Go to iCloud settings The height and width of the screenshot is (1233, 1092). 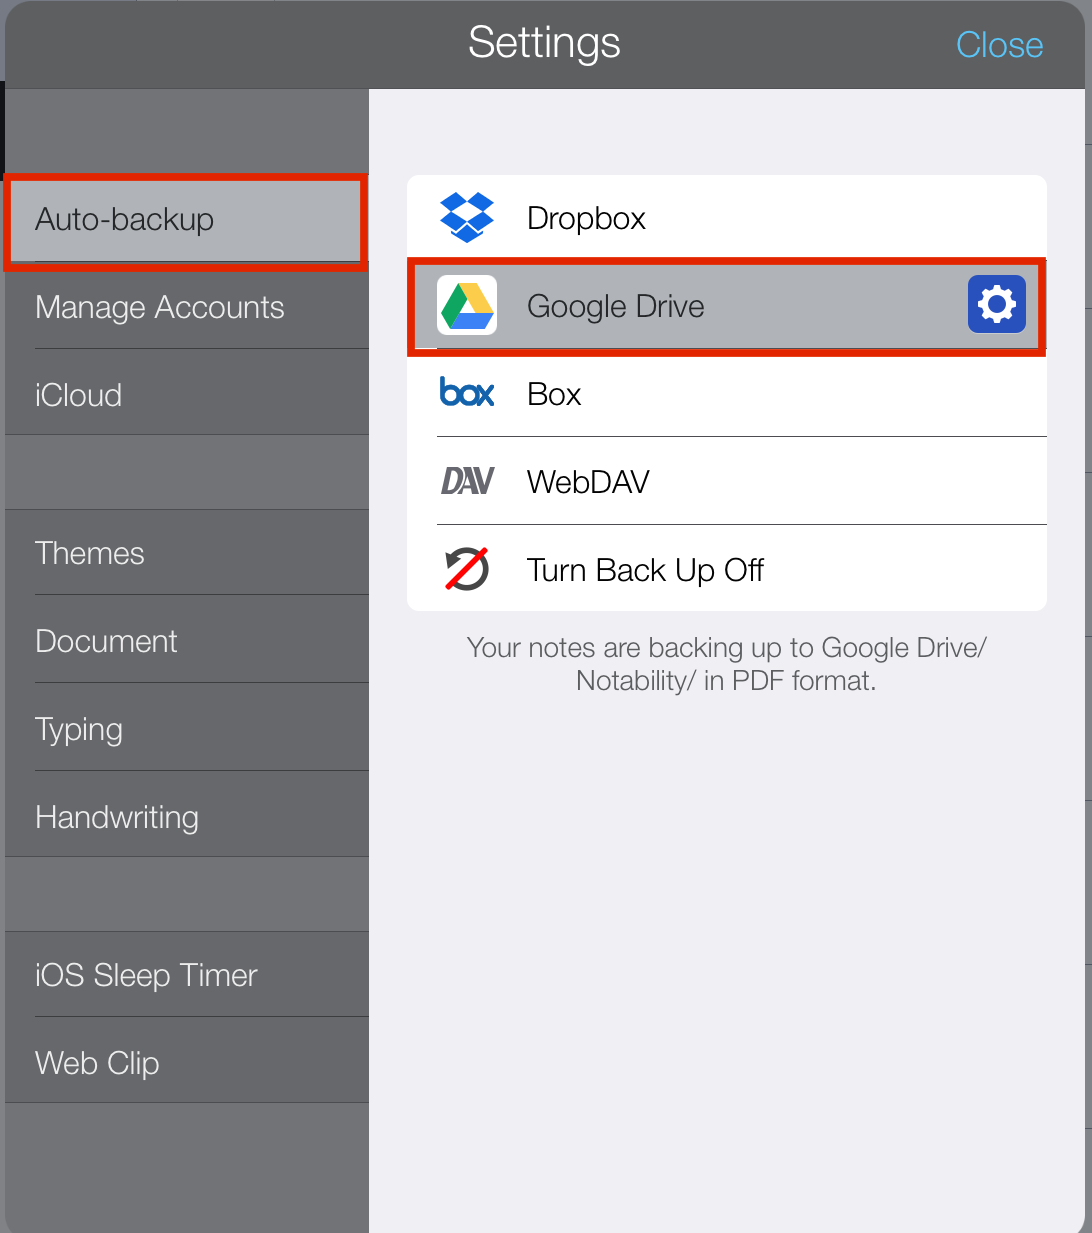pyautogui.click(x=187, y=395)
